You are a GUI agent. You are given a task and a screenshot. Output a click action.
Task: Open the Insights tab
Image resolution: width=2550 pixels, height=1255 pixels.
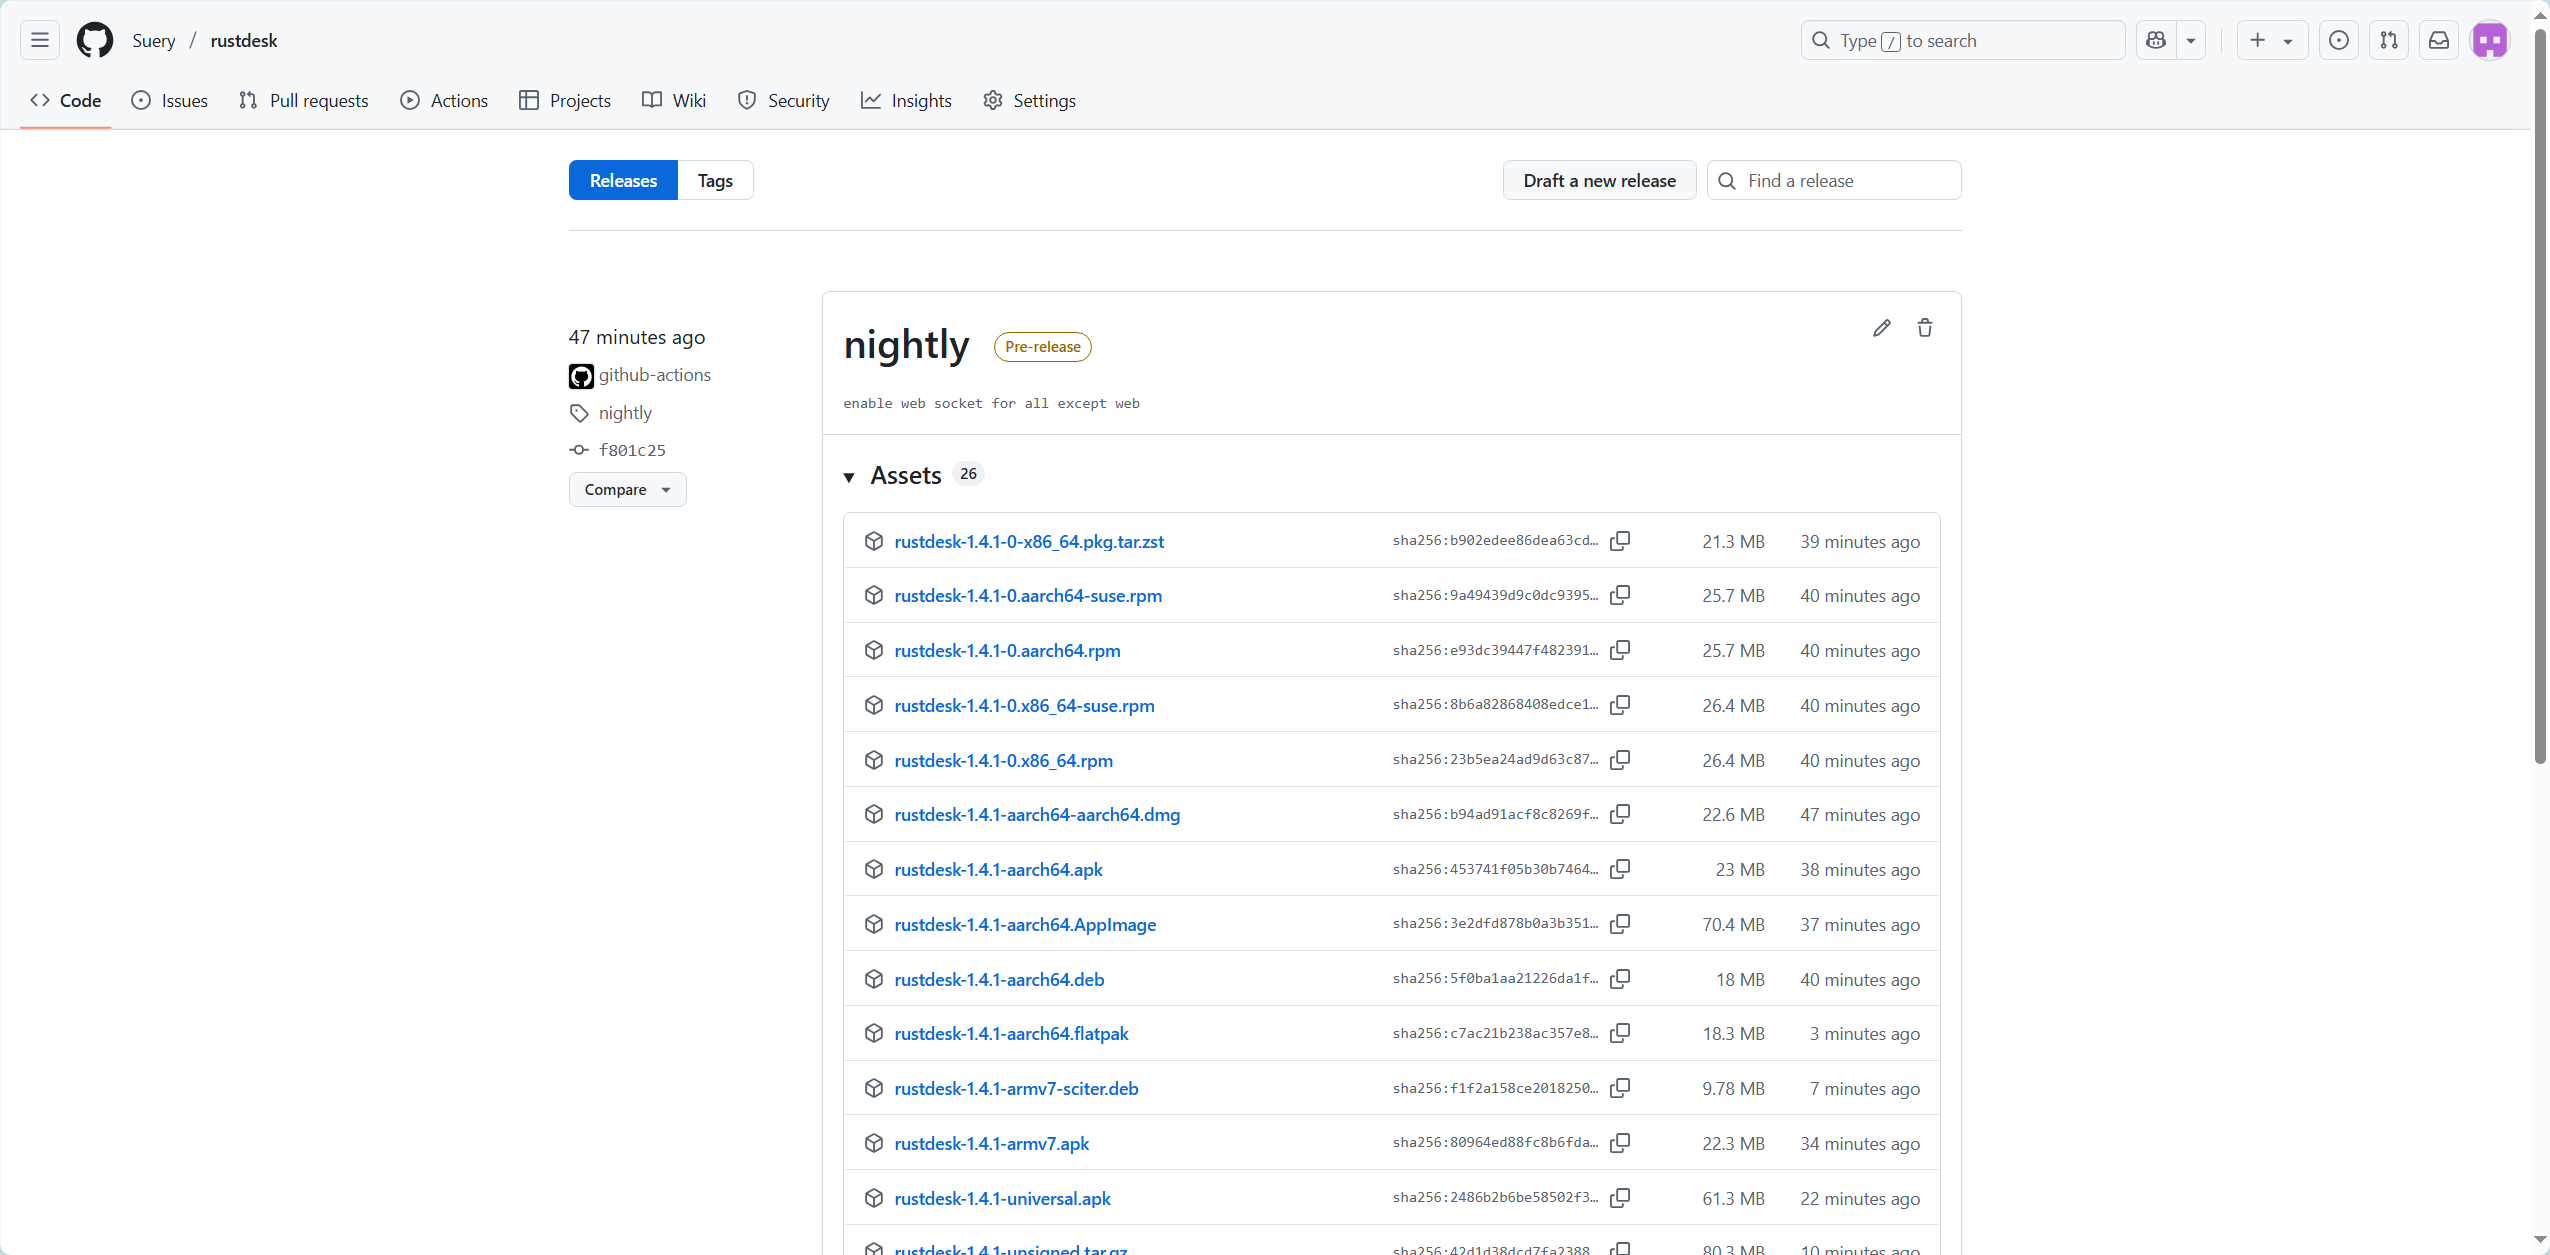coord(906,100)
